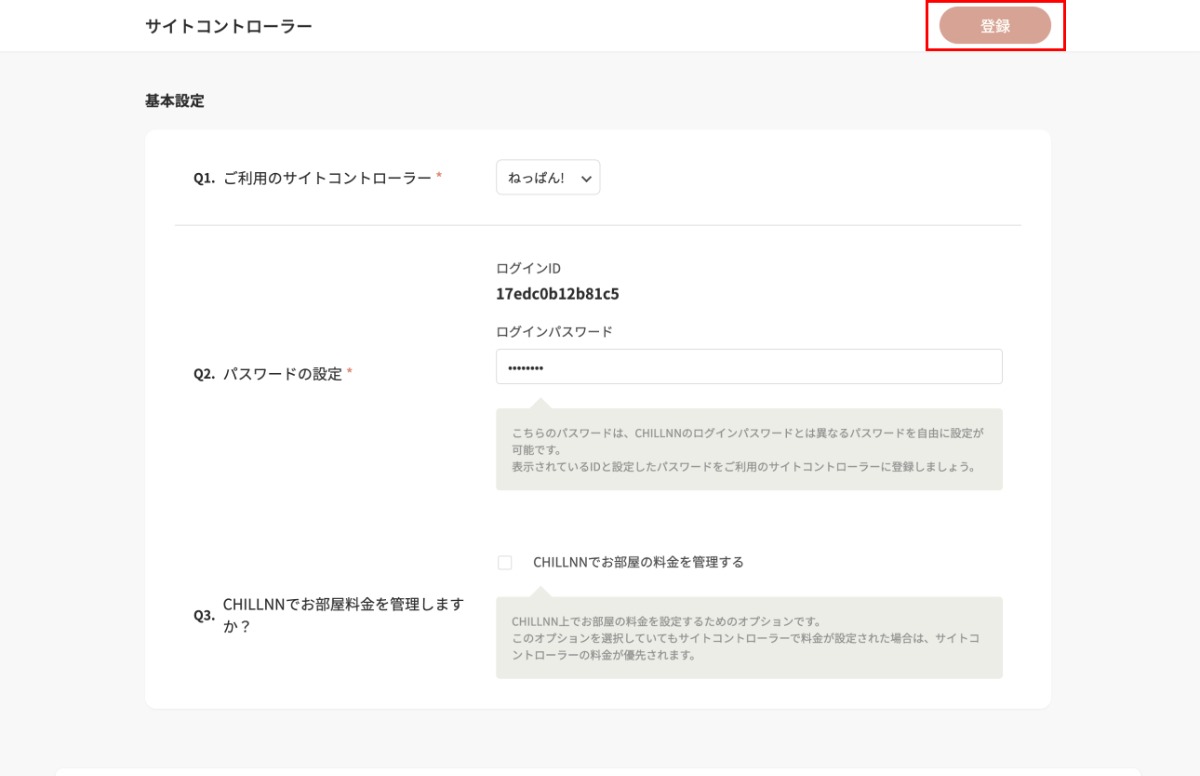The height and width of the screenshot is (776, 1200).
Task: Click the CHILLNNでお部屋の料金を管理する checkbox label
Action: (x=638, y=562)
